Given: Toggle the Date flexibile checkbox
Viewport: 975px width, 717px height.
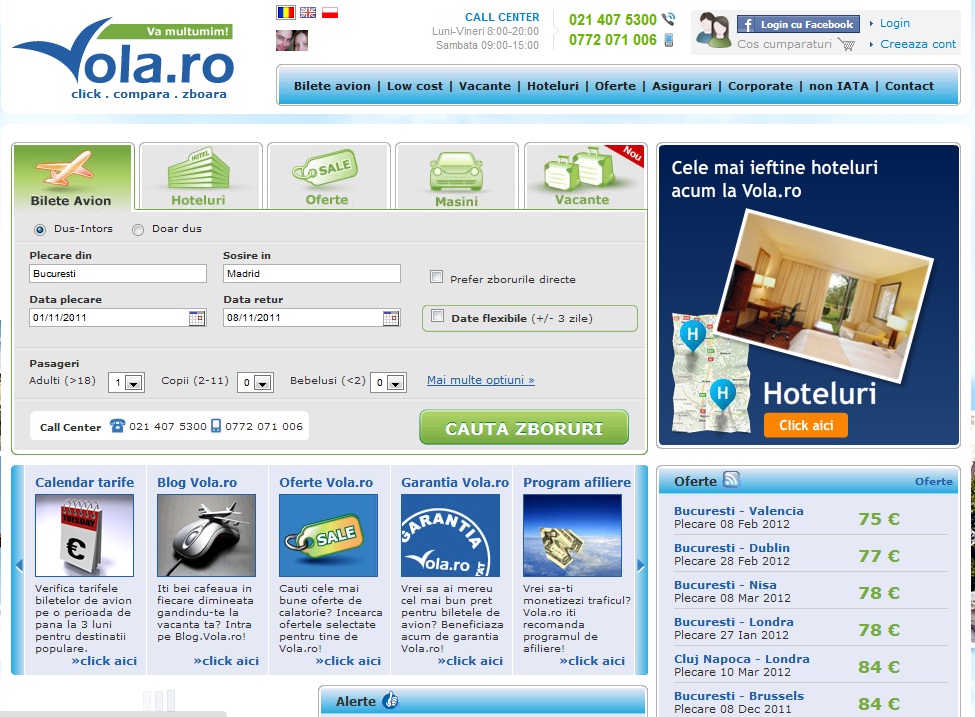Looking at the screenshot, I should click(x=437, y=317).
